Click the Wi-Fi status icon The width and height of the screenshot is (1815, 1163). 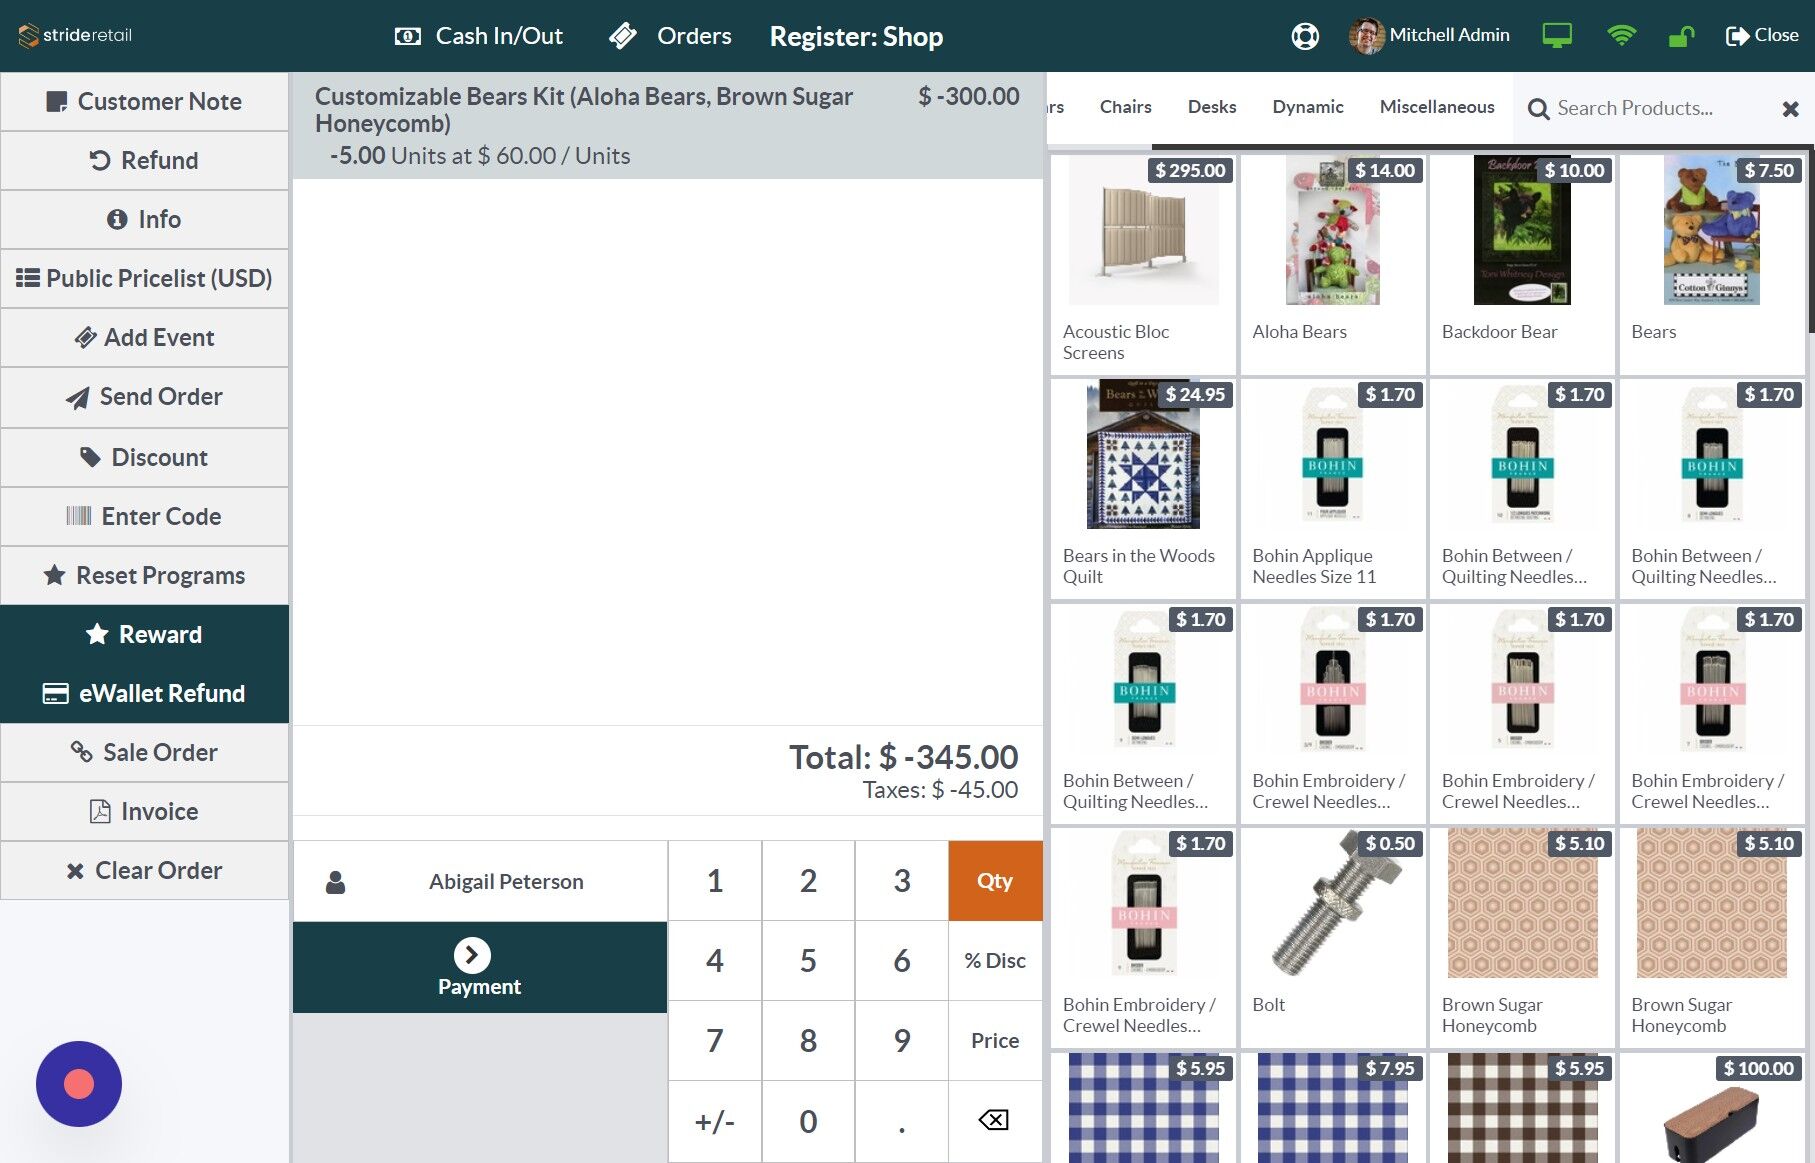(x=1621, y=34)
